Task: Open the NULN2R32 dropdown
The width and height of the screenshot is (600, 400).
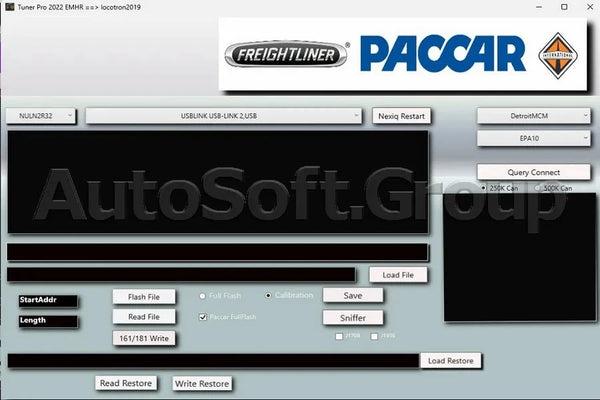Action: point(41,116)
